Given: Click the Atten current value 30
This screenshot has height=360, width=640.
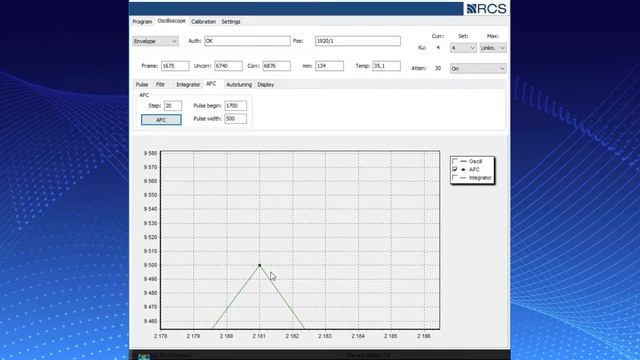Looking at the screenshot, I should click(x=438, y=69).
